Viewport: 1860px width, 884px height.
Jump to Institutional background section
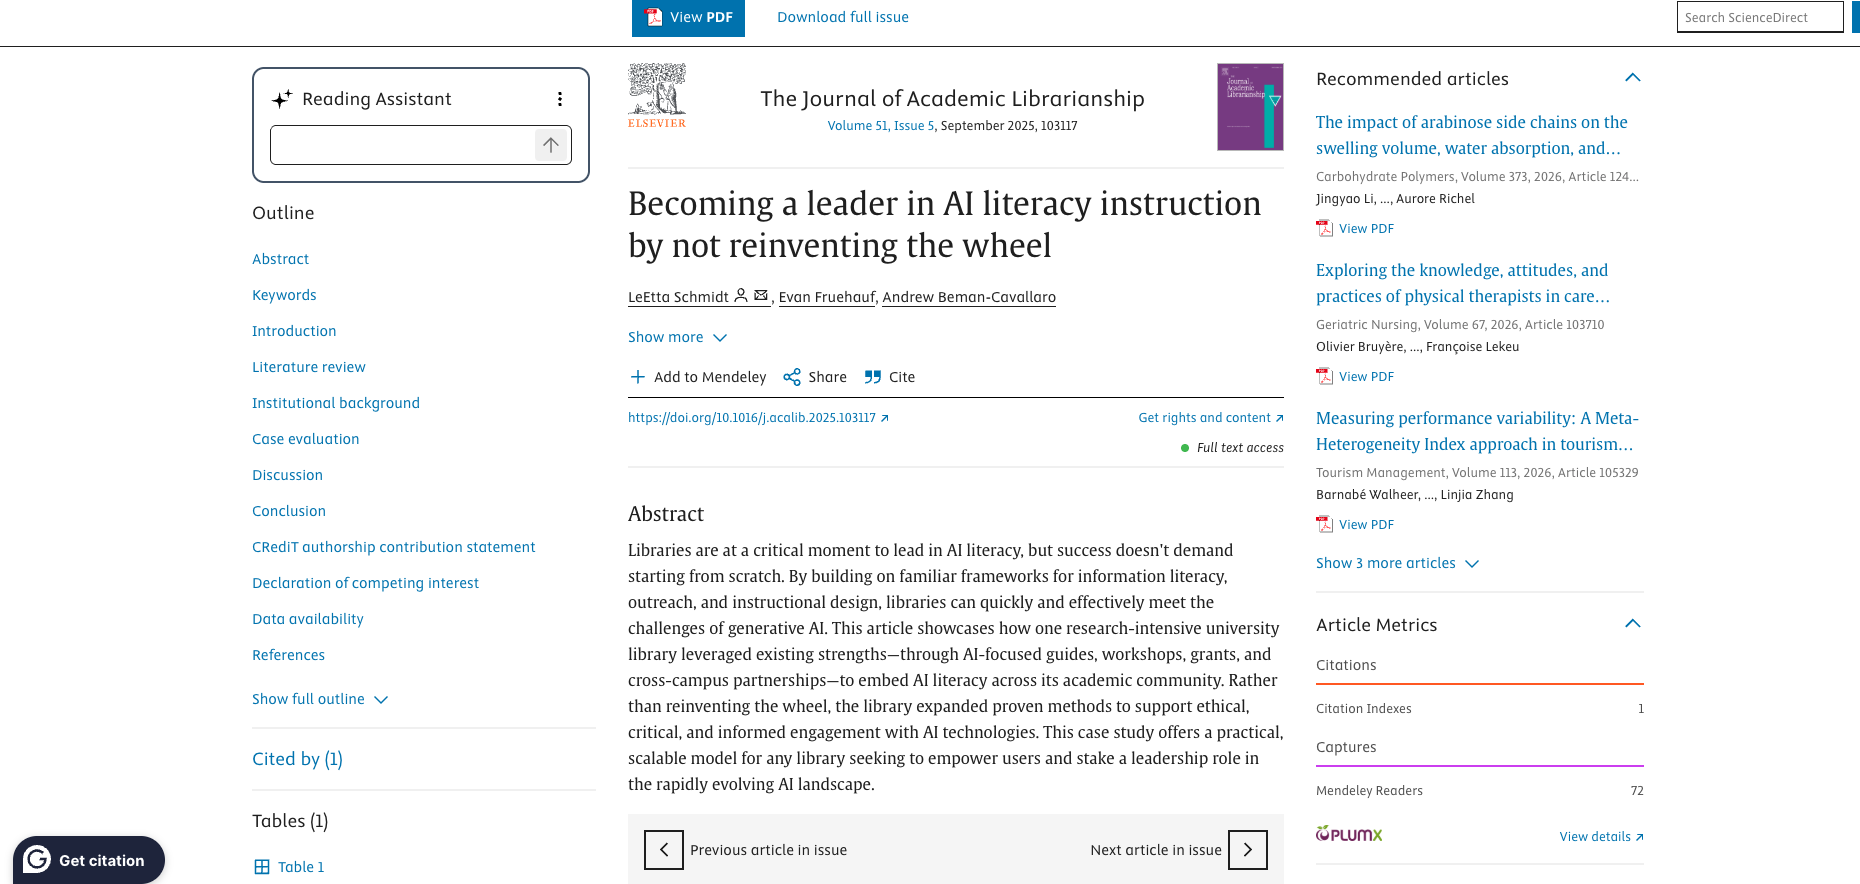click(x=336, y=403)
